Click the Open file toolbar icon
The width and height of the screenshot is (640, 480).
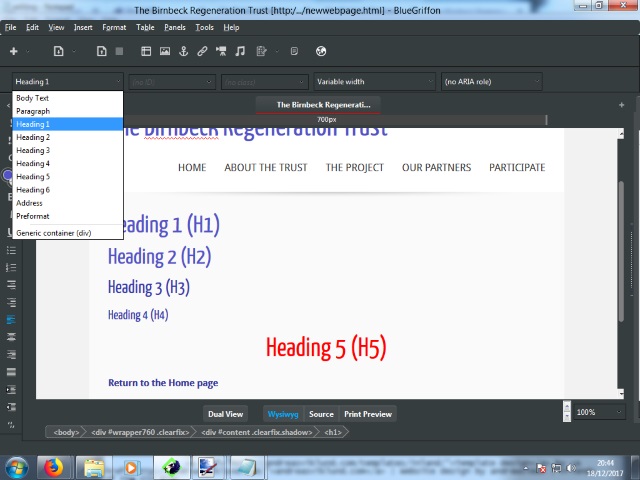click(x=58, y=51)
